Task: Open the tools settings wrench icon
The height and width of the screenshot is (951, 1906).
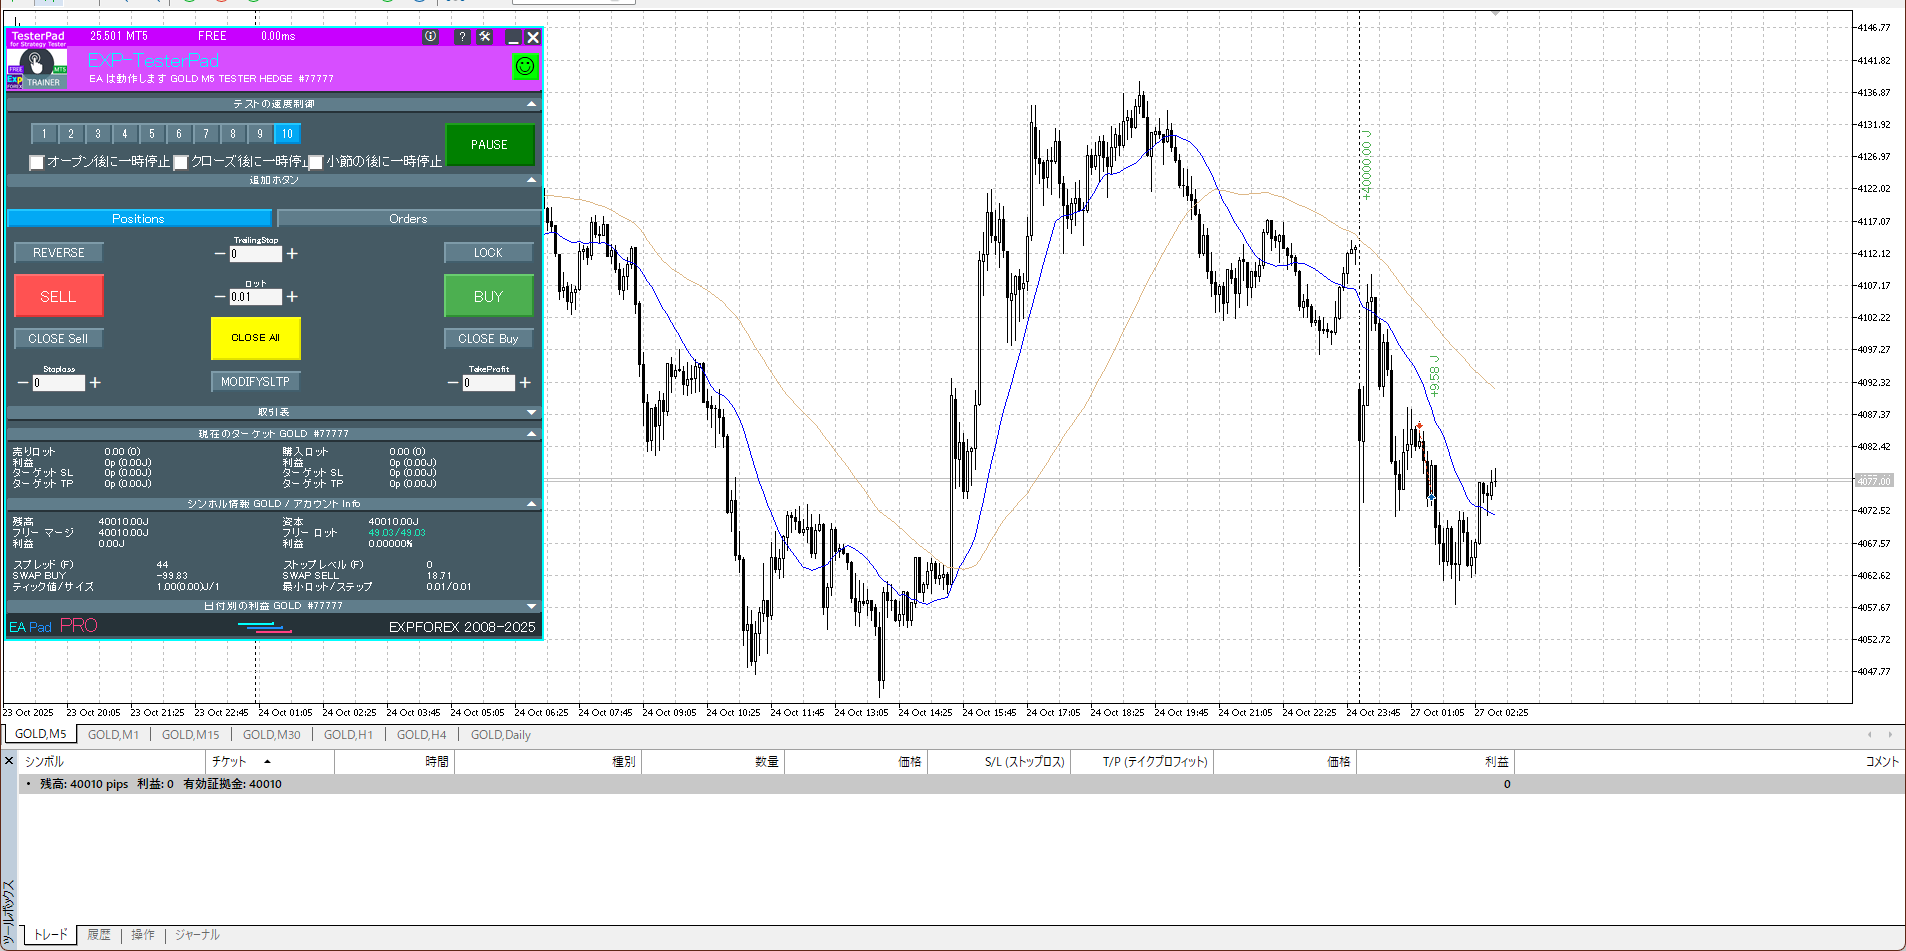Action: (485, 36)
